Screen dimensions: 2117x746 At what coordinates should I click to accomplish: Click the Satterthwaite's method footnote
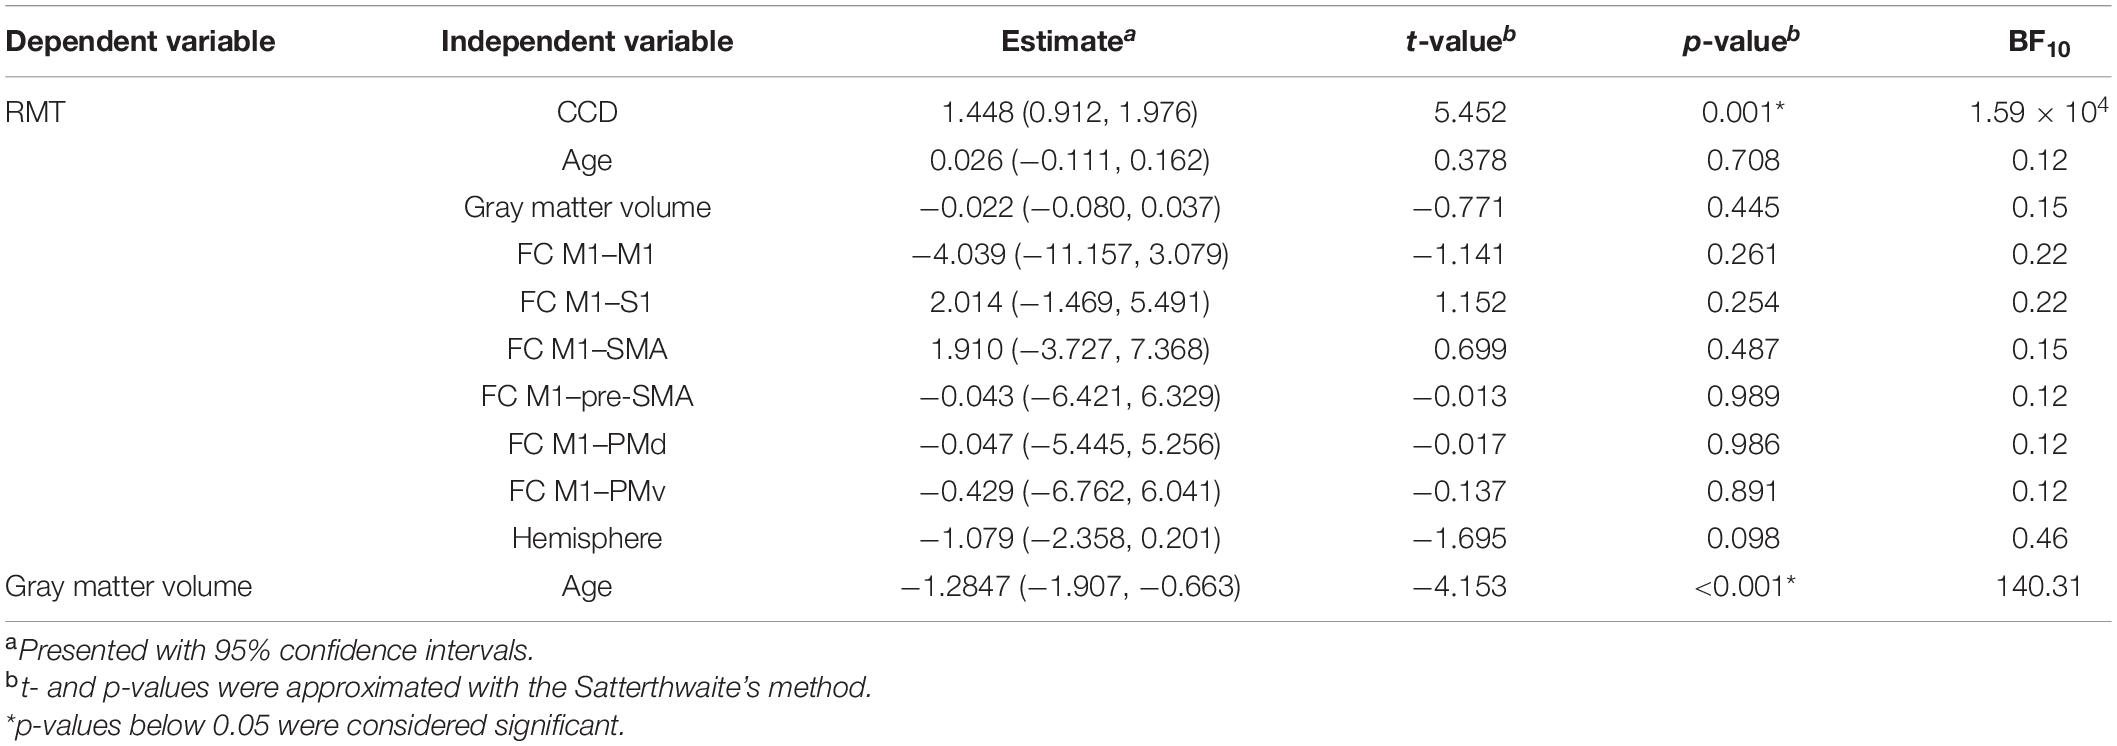point(437,688)
